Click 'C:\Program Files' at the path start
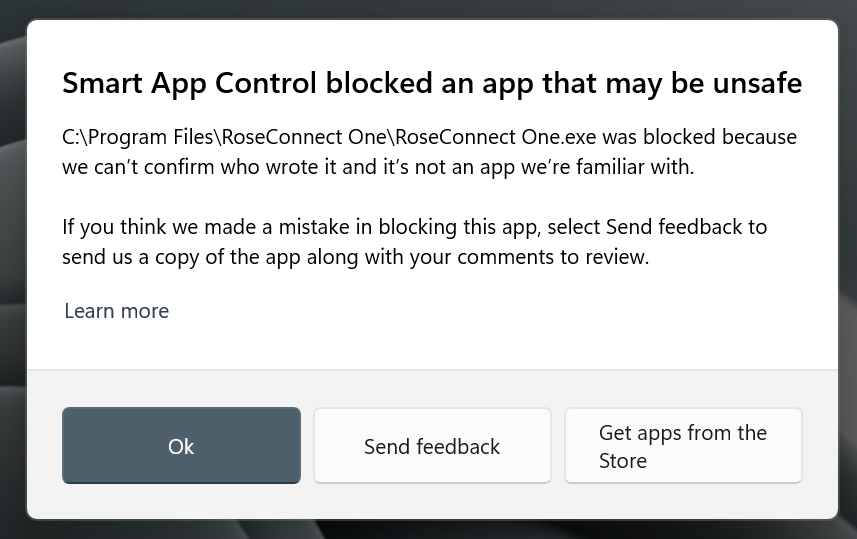 point(138,136)
